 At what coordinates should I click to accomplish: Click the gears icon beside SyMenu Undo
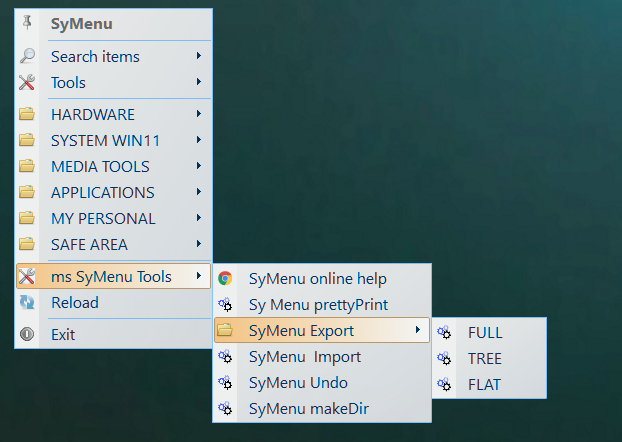[225, 382]
